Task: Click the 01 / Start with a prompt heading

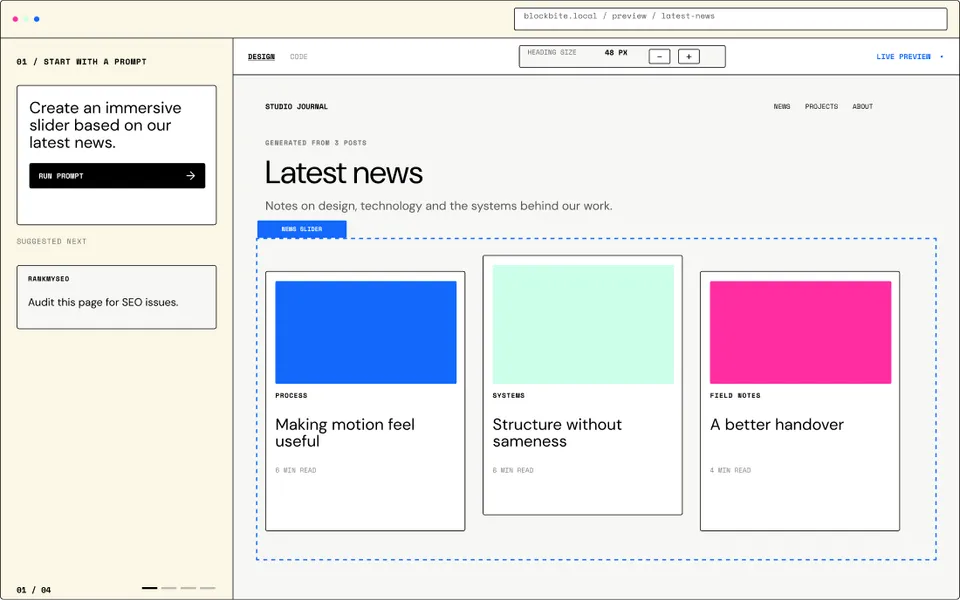Action: (x=81, y=62)
